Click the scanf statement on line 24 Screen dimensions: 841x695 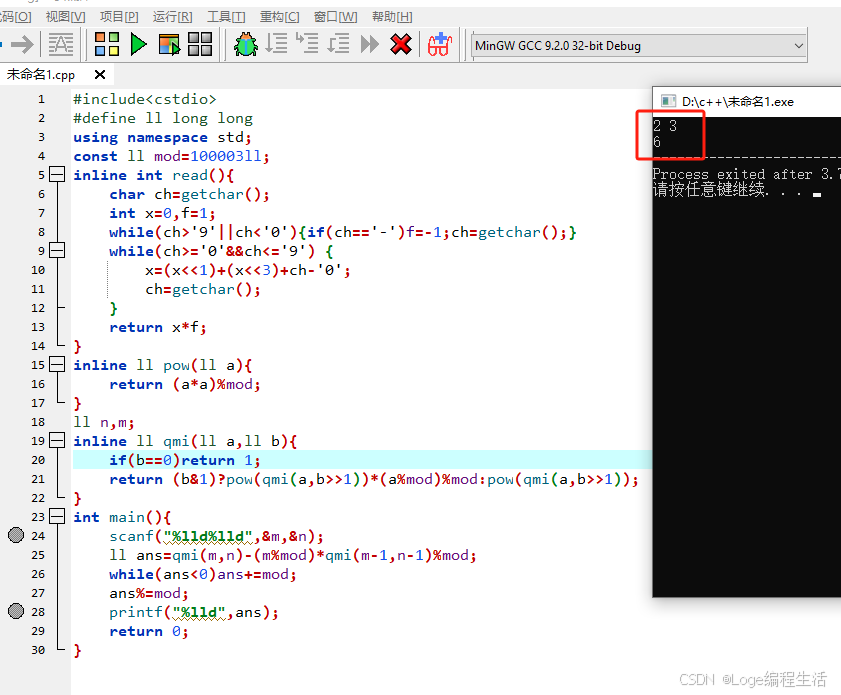click(217, 536)
